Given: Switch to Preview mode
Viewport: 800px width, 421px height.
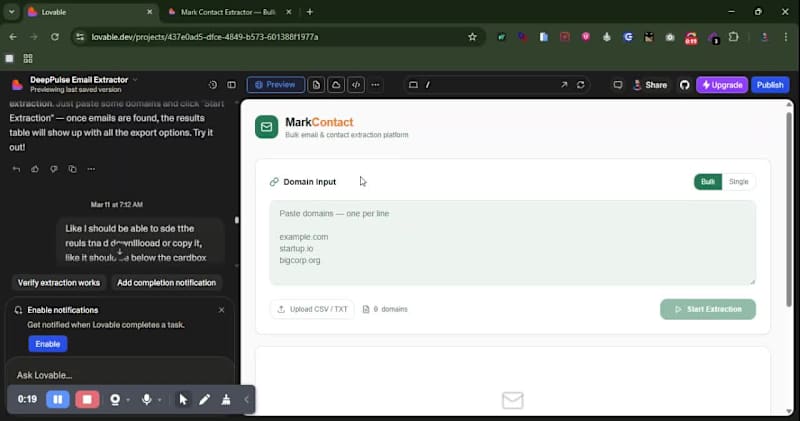Looking at the screenshot, I should tap(276, 85).
